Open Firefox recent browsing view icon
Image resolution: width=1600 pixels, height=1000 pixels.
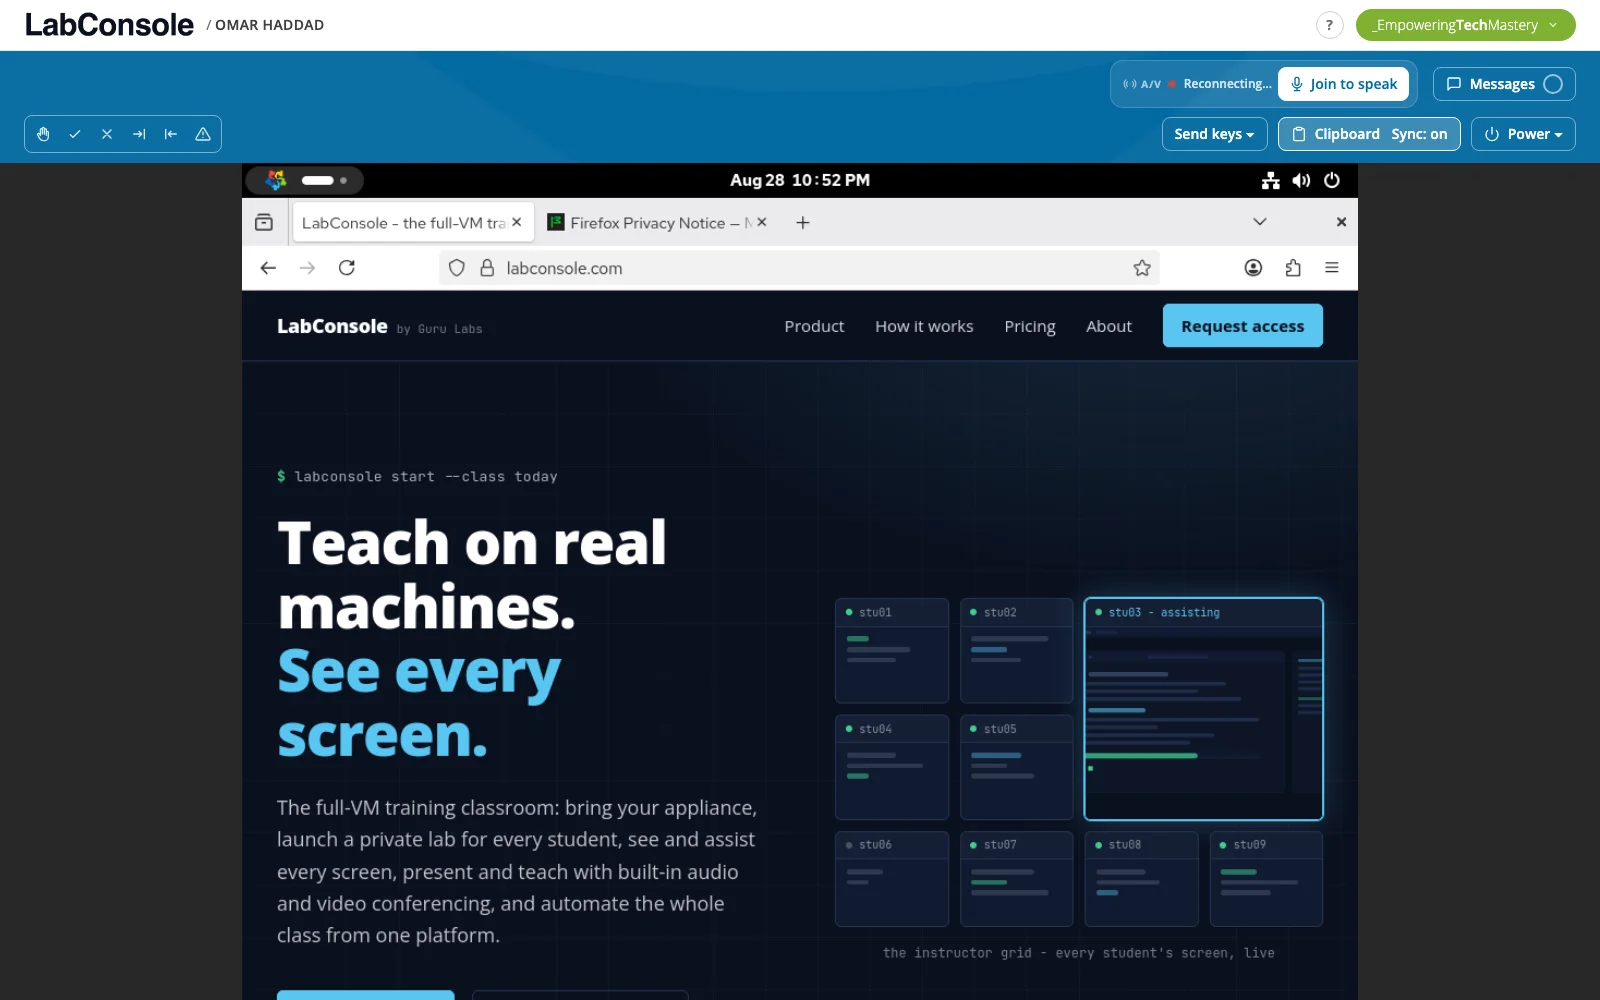tap(264, 223)
